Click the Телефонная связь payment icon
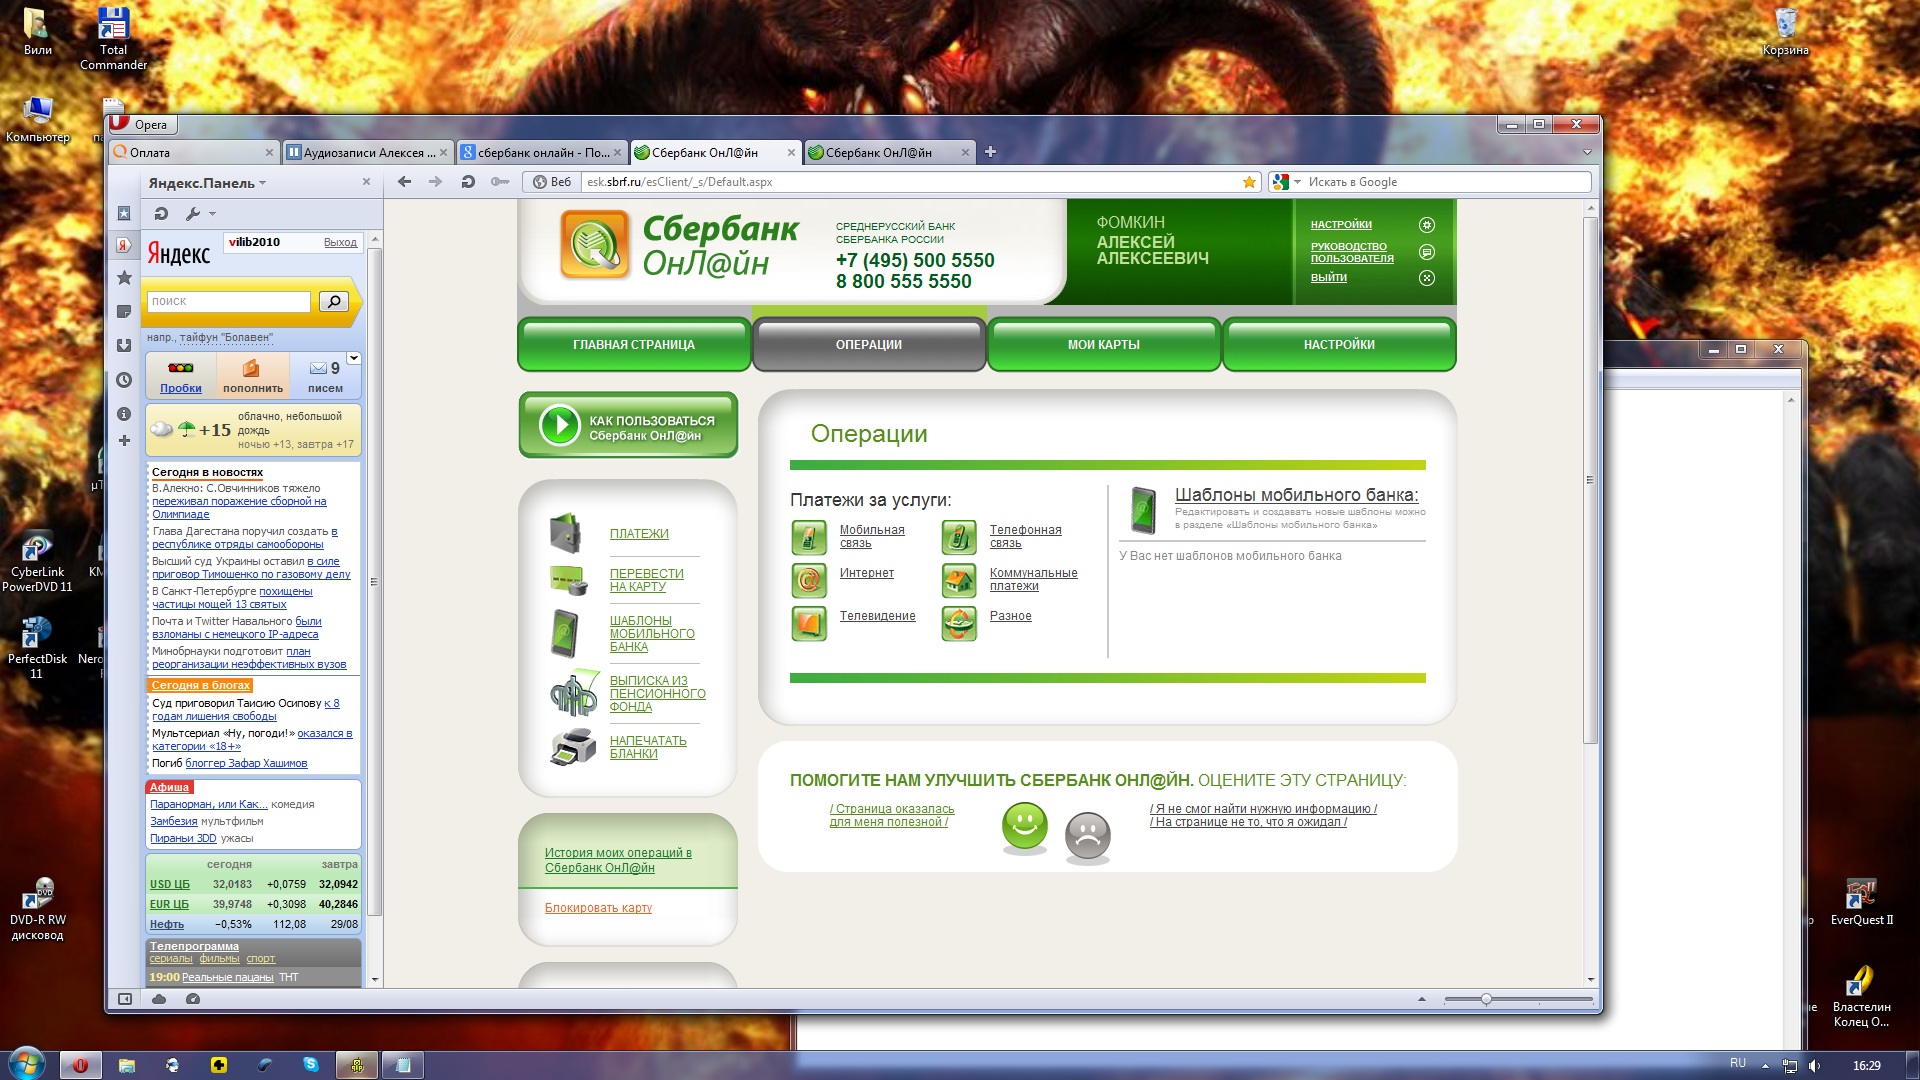The width and height of the screenshot is (1920, 1080). [x=959, y=537]
